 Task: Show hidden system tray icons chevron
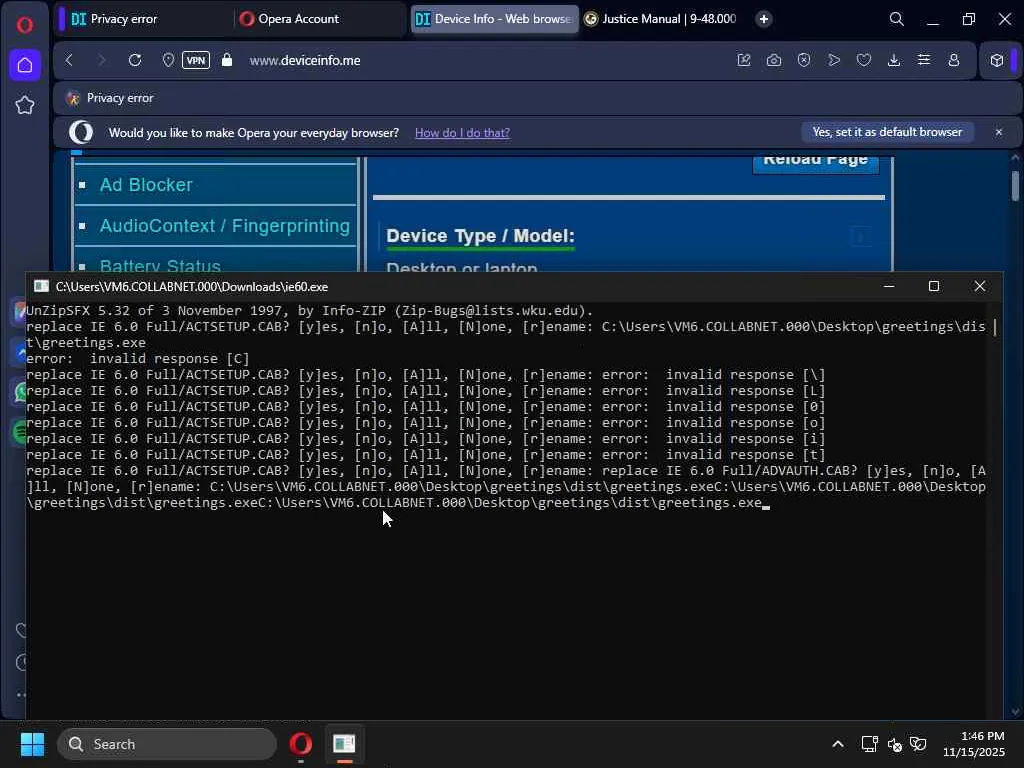coord(838,744)
